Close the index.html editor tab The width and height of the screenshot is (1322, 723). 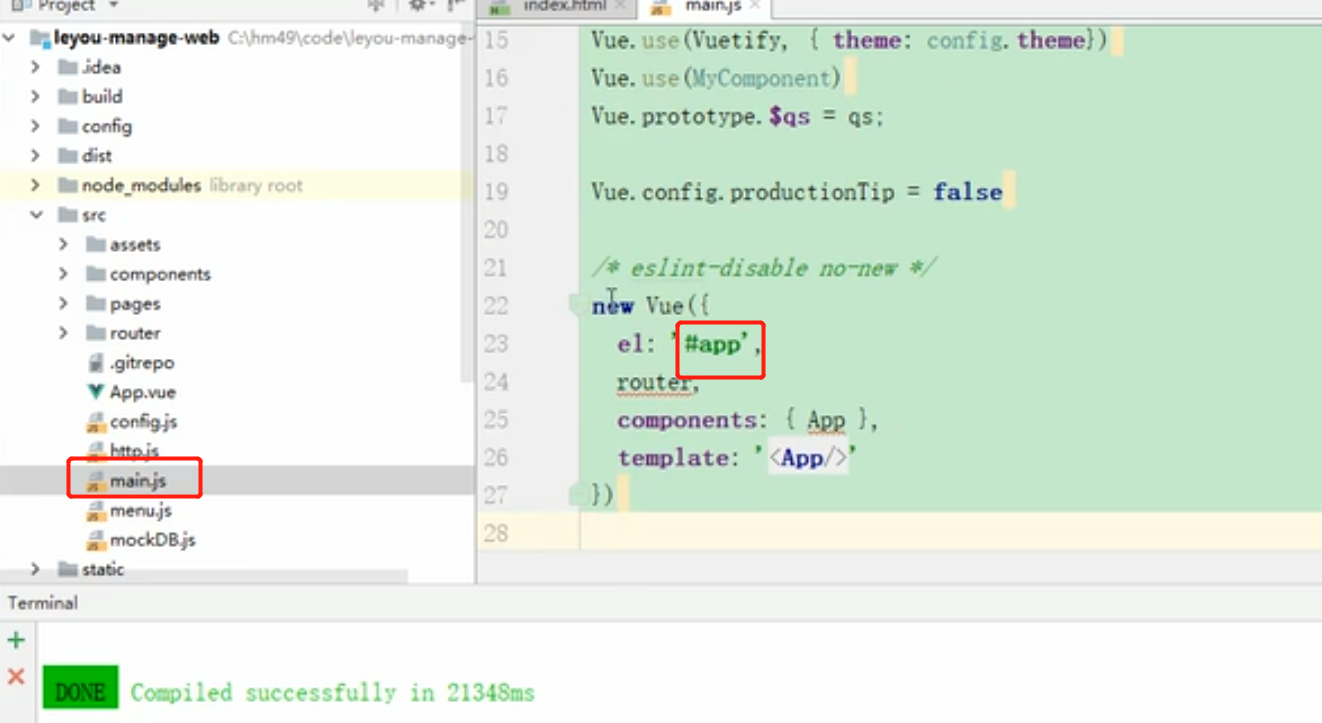click(621, 6)
